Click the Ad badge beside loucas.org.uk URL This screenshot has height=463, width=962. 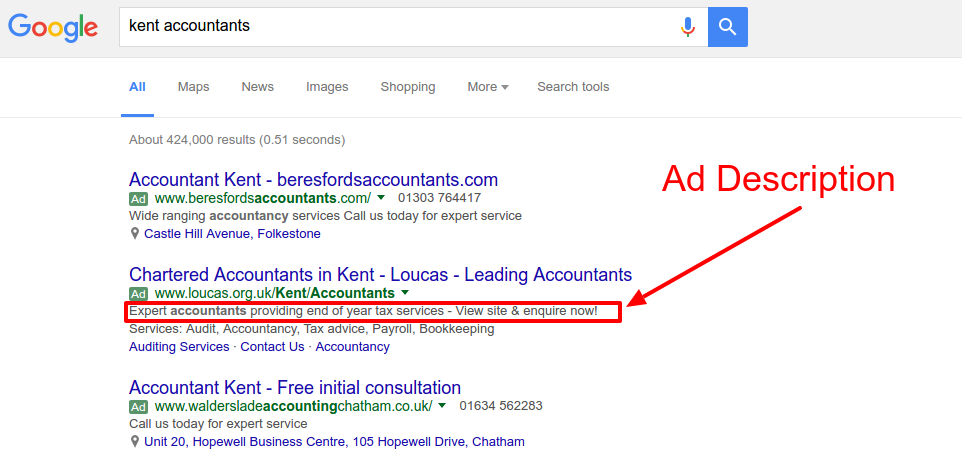(139, 294)
